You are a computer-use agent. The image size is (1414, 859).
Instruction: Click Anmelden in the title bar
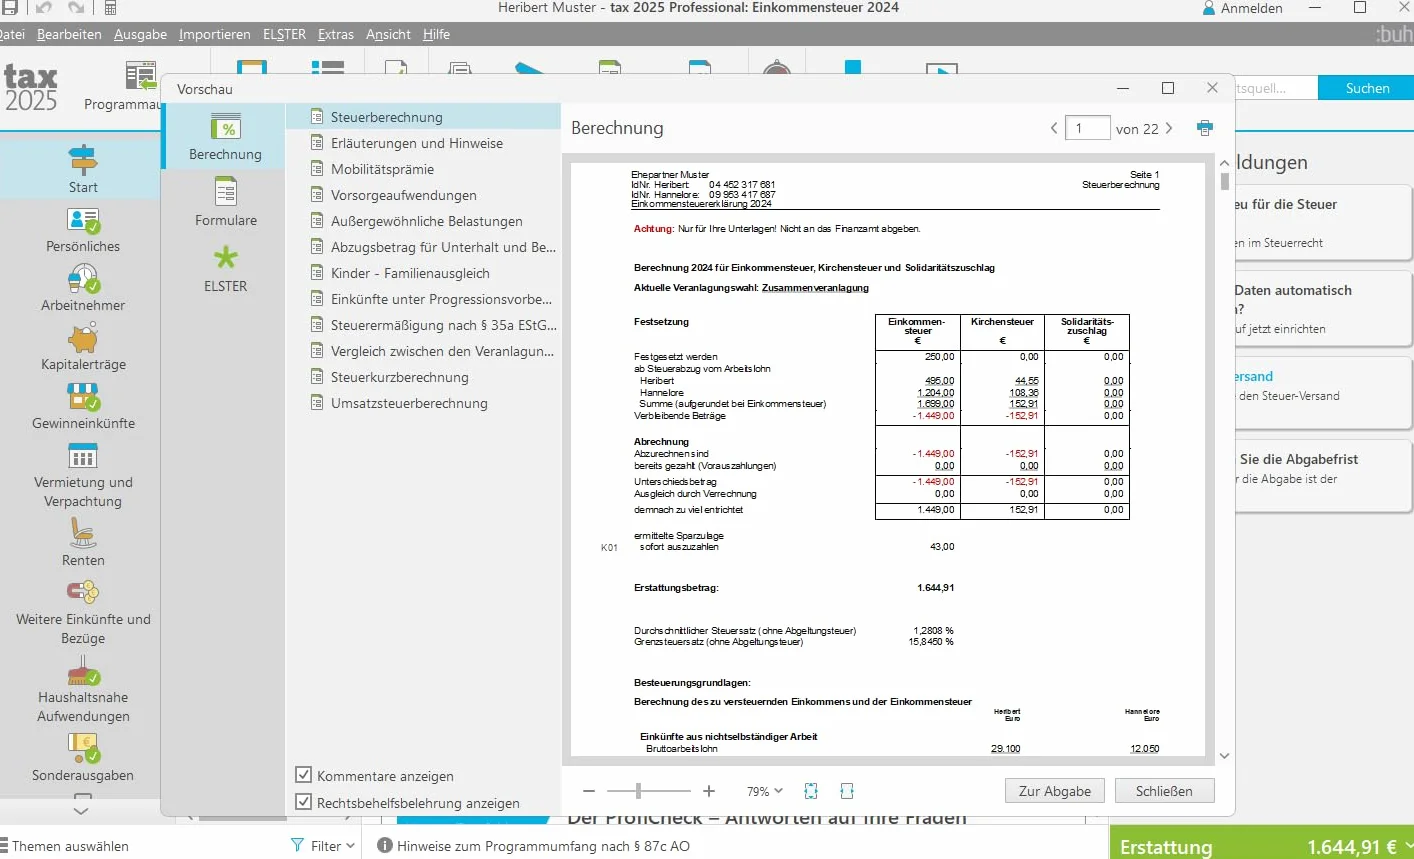click(1251, 8)
